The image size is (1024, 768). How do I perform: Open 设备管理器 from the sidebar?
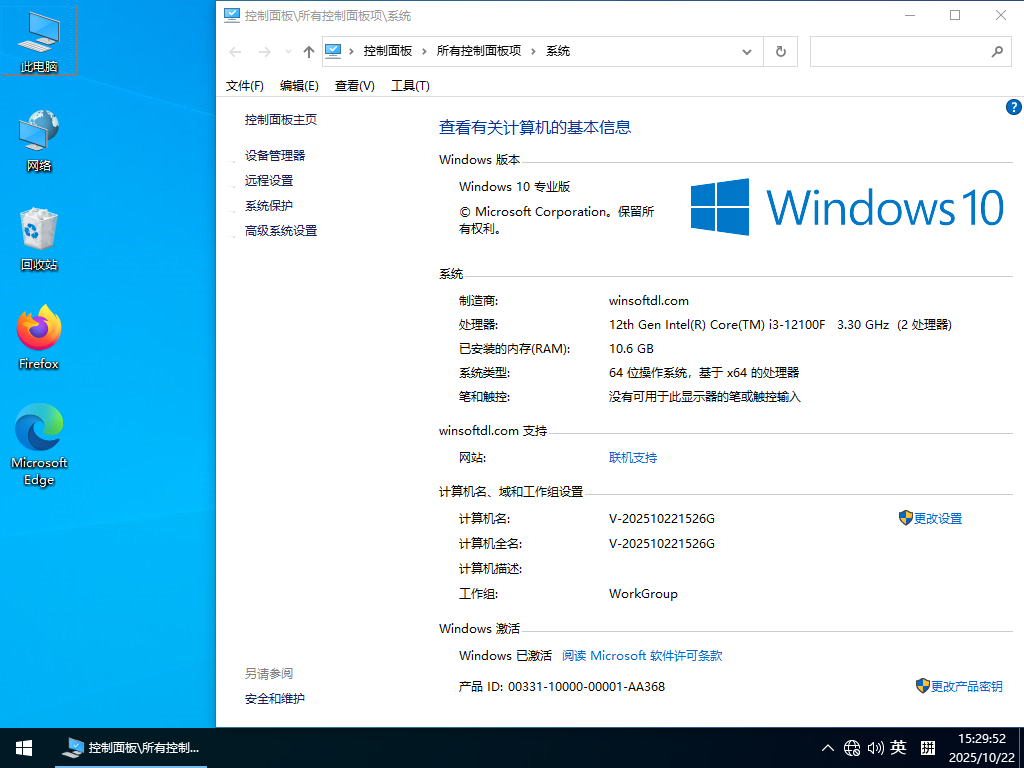[x=275, y=155]
